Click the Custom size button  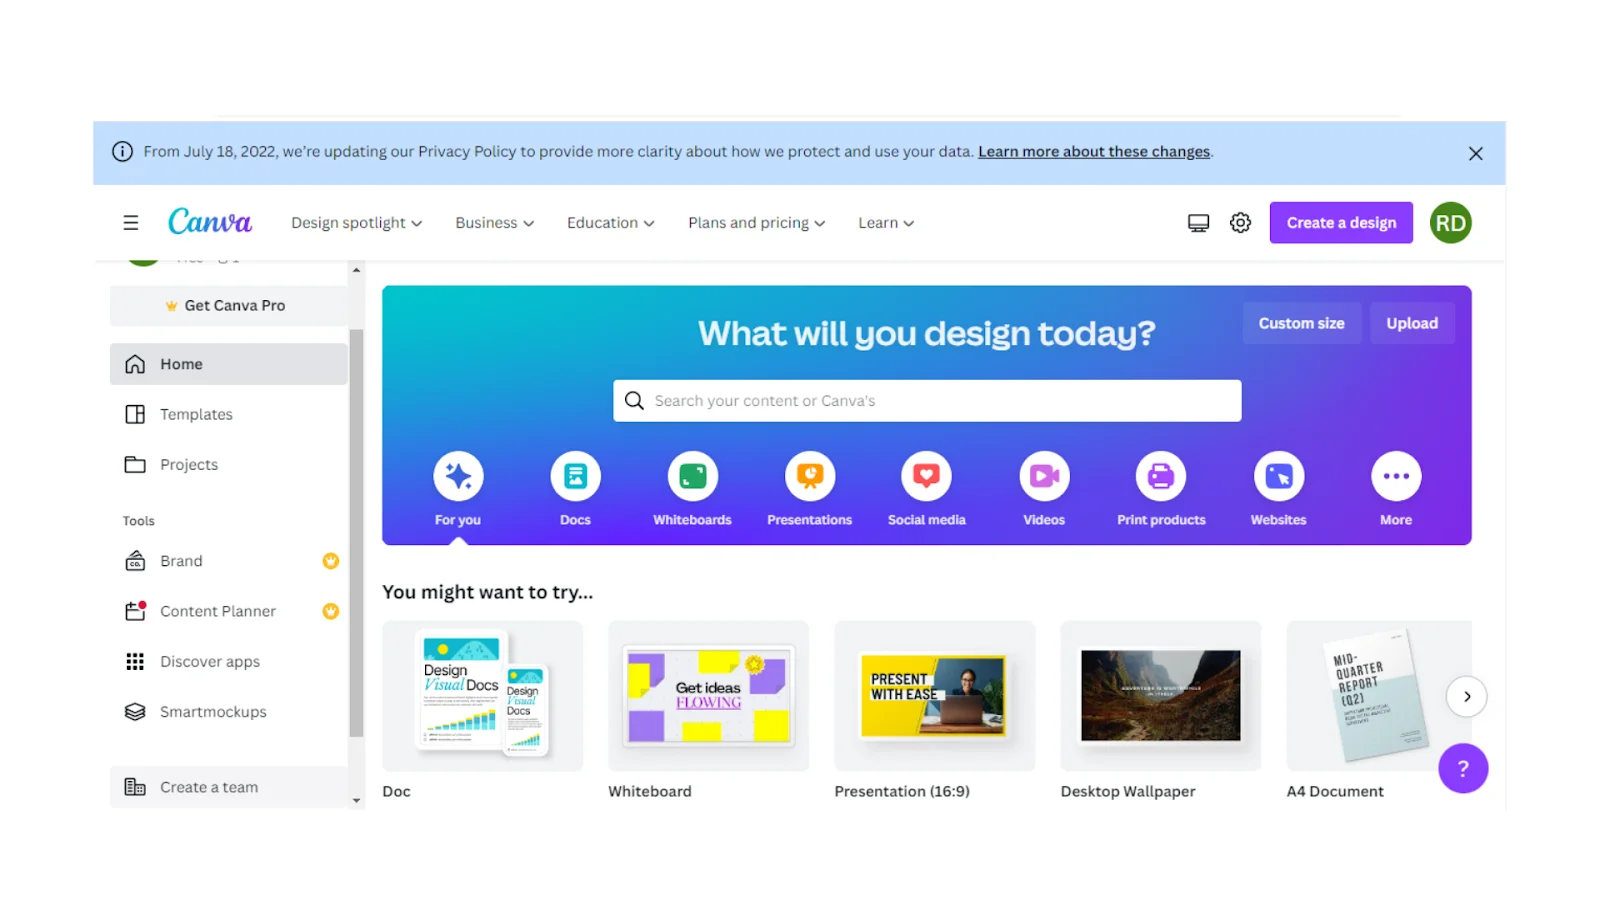tap(1301, 323)
